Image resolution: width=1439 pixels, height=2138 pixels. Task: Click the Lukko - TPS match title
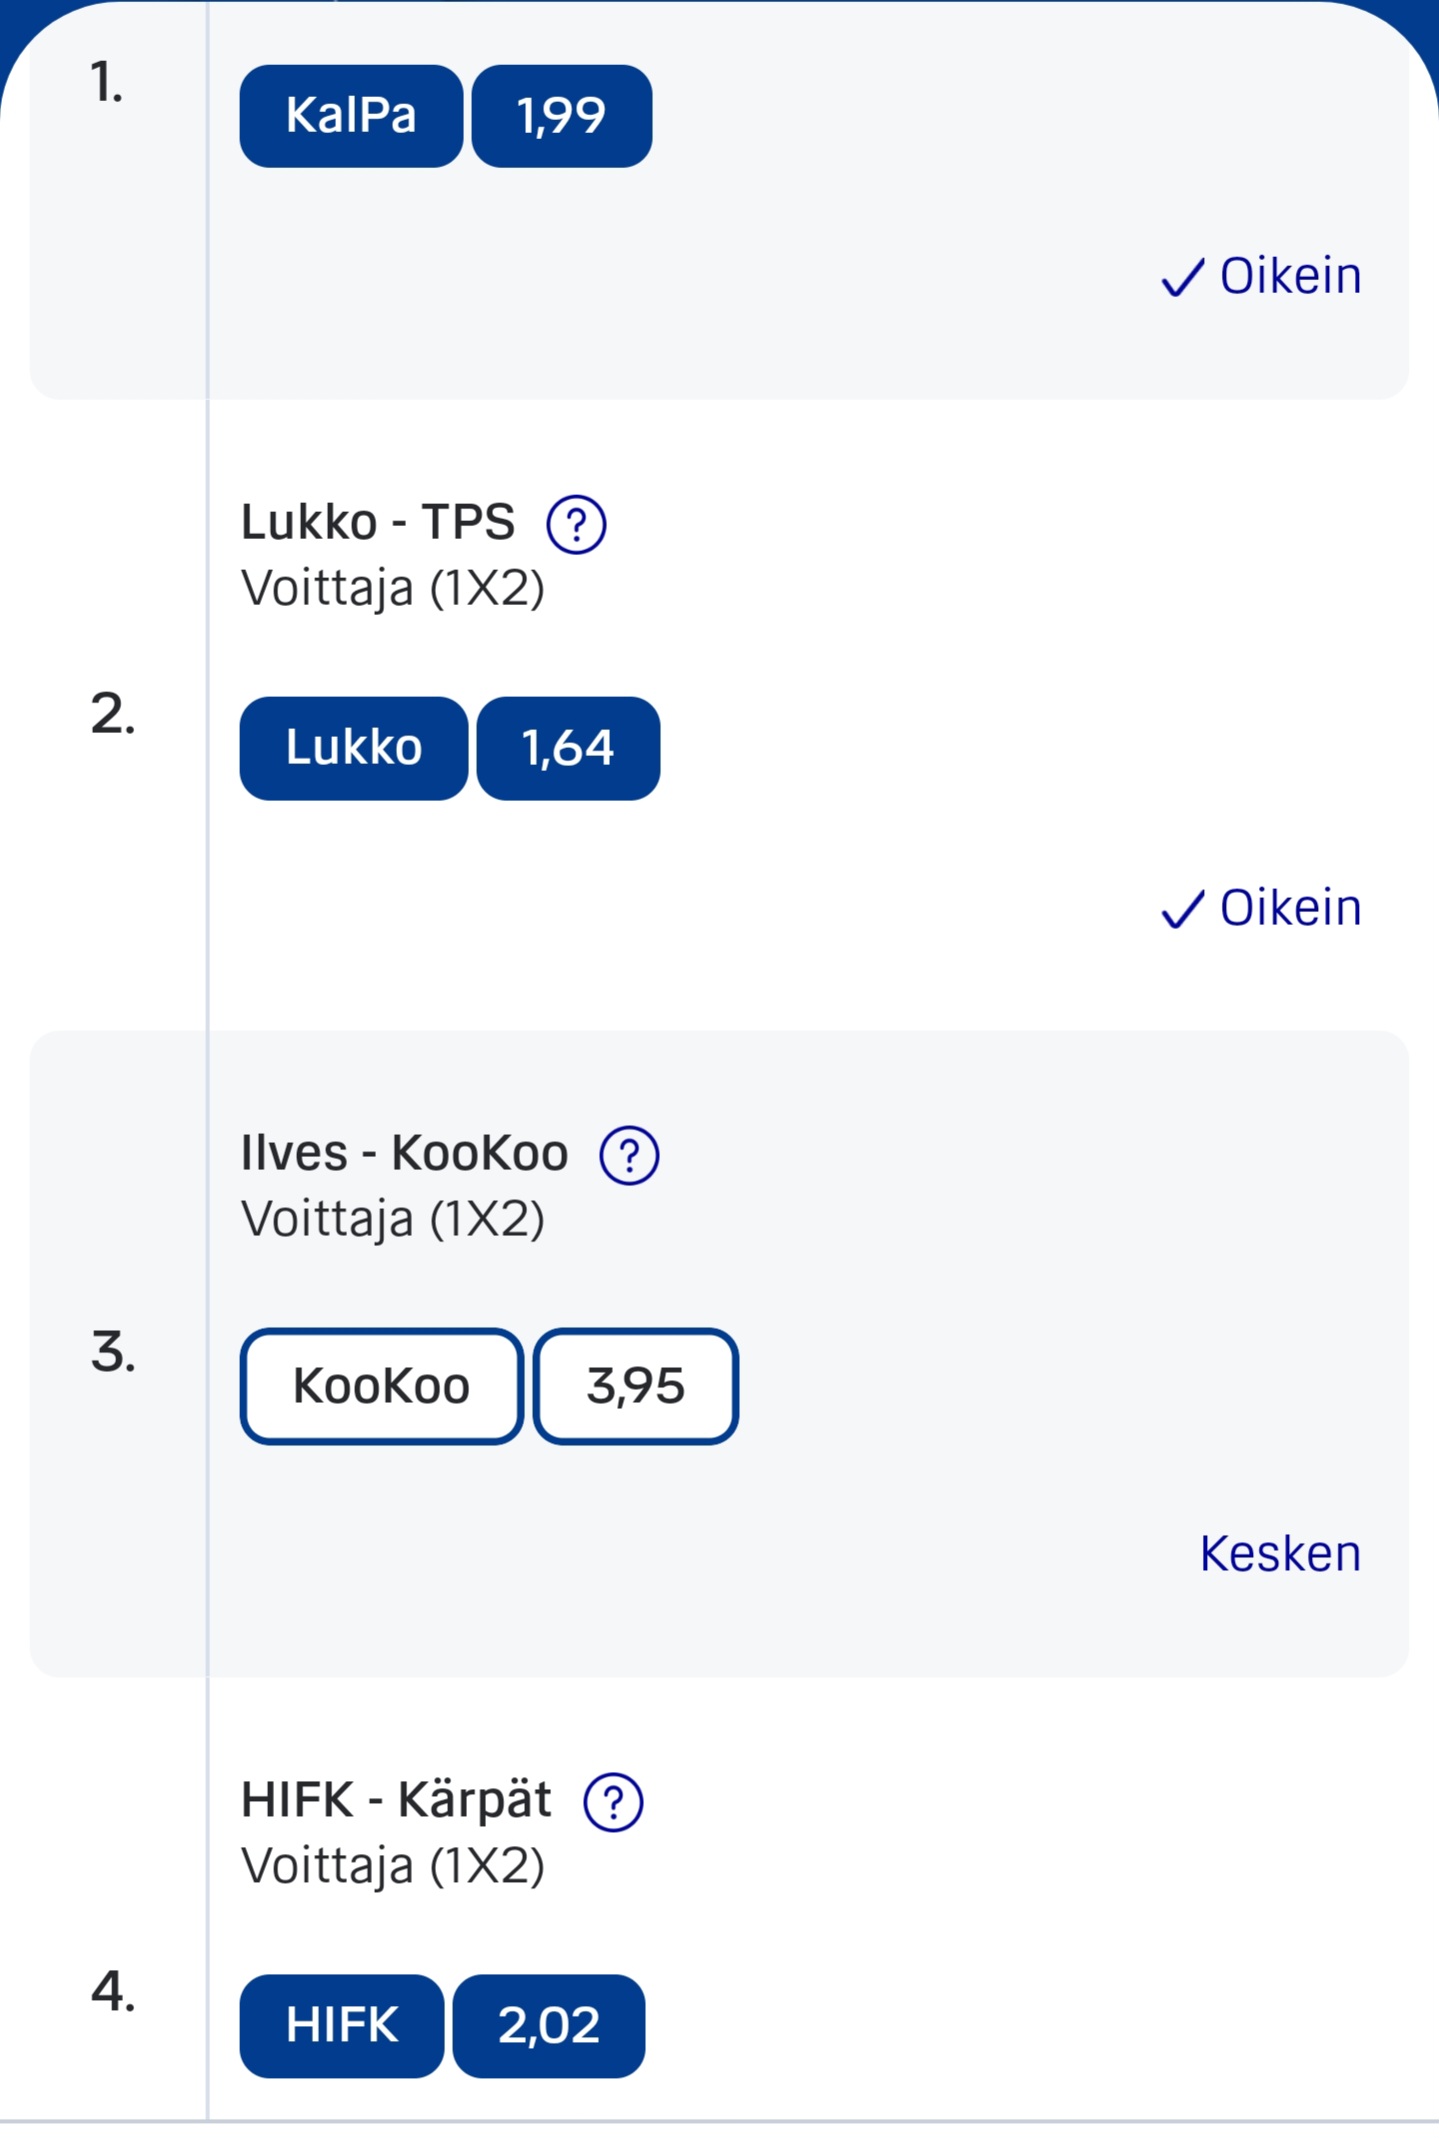378,522
